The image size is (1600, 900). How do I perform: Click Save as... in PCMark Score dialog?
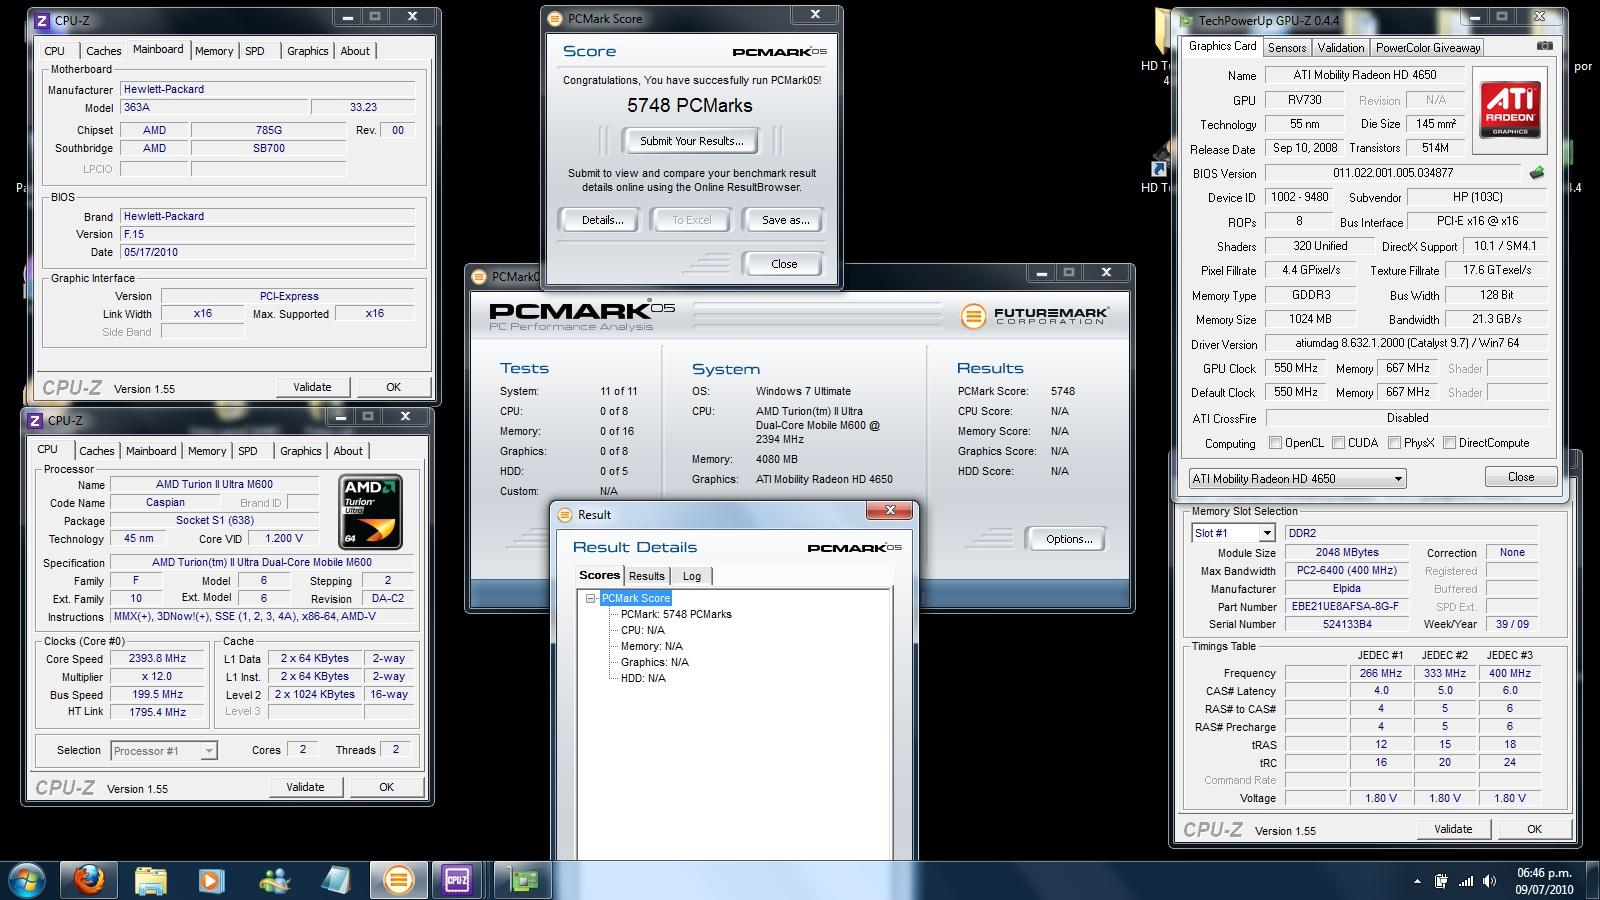(785, 220)
